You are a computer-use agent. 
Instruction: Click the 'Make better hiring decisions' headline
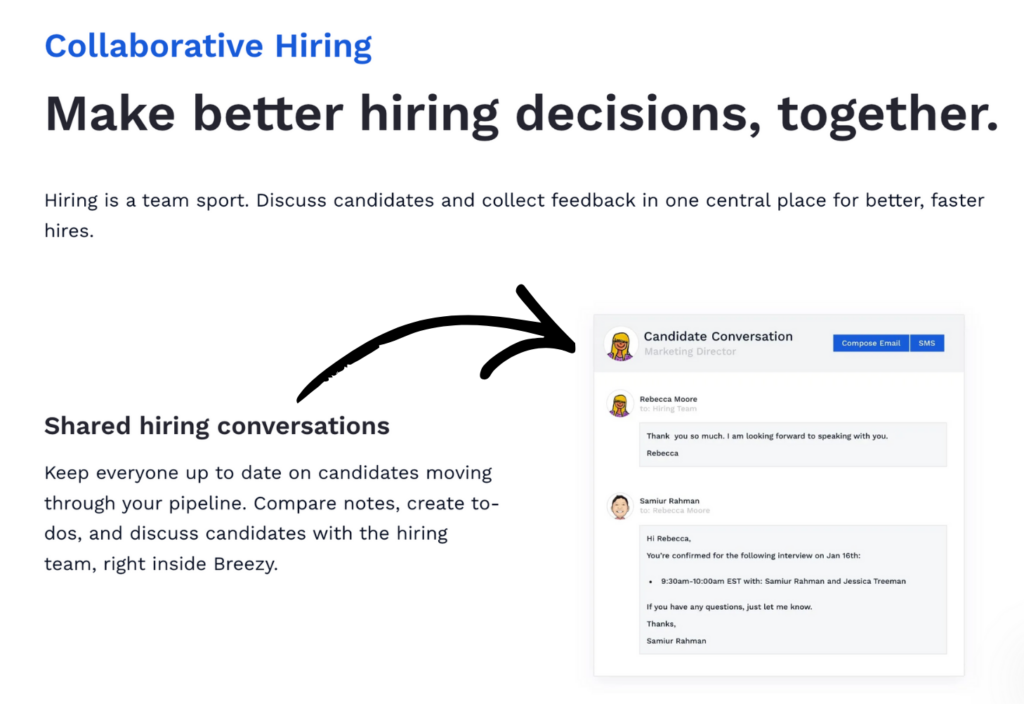521,112
